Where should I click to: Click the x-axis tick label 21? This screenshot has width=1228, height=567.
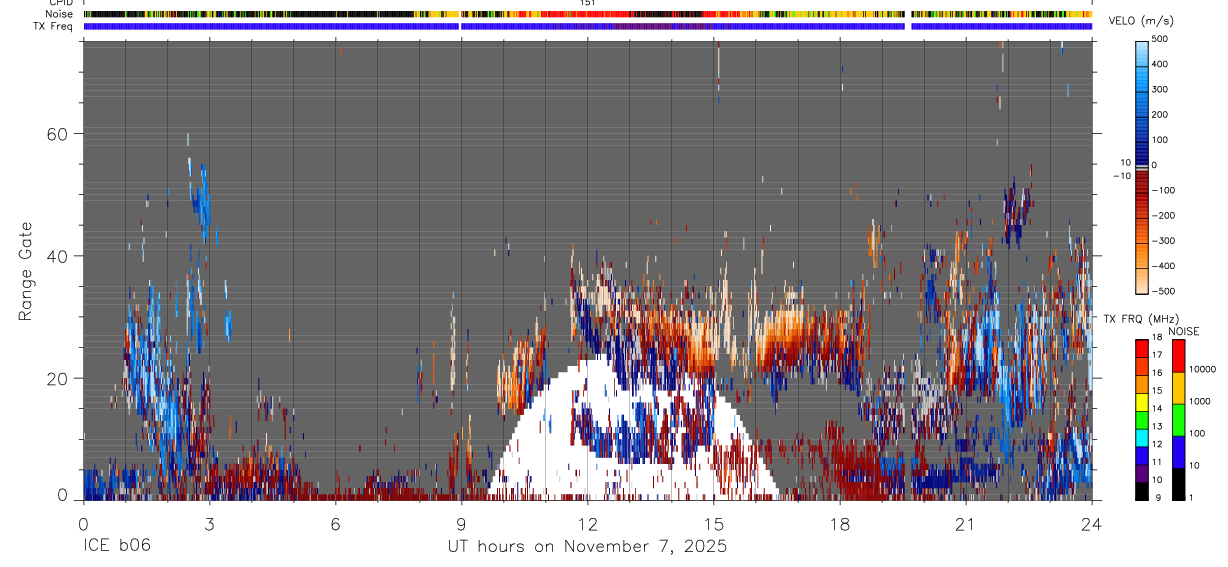(x=966, y=524)
